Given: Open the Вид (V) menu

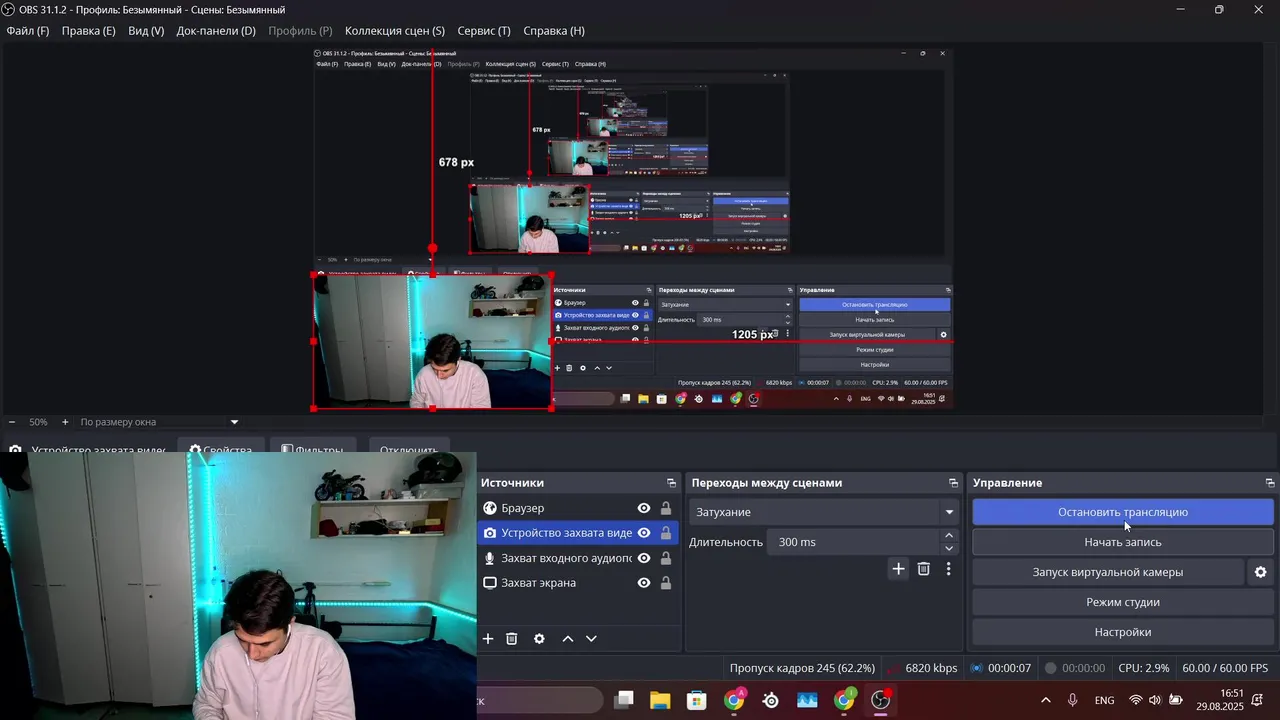Looking at the screenshot, I should [x=146, y=31].
